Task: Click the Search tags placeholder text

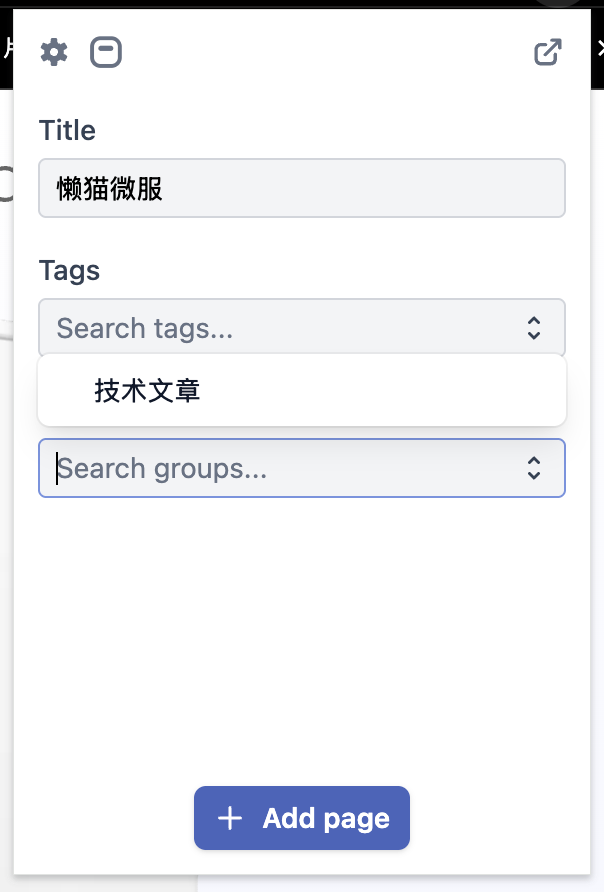Action: pyautogui.click(x=145, y=328)
